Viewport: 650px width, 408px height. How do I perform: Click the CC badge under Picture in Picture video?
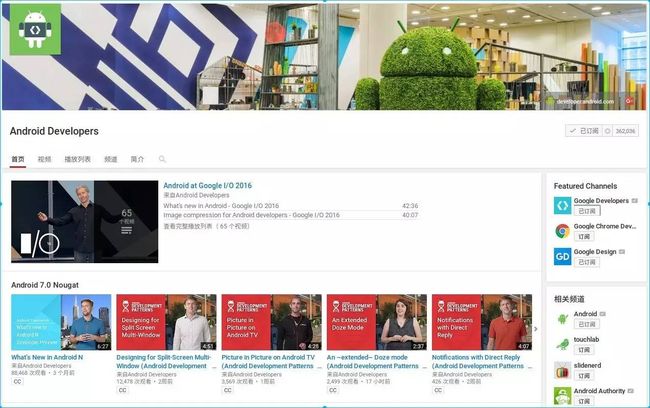click(x=228, y=390)
